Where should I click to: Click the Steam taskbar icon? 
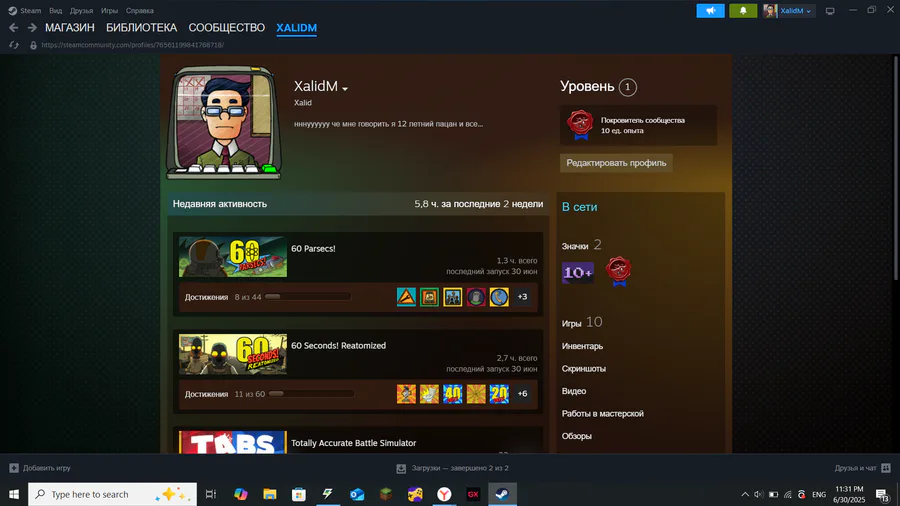(x=502, y=494)
